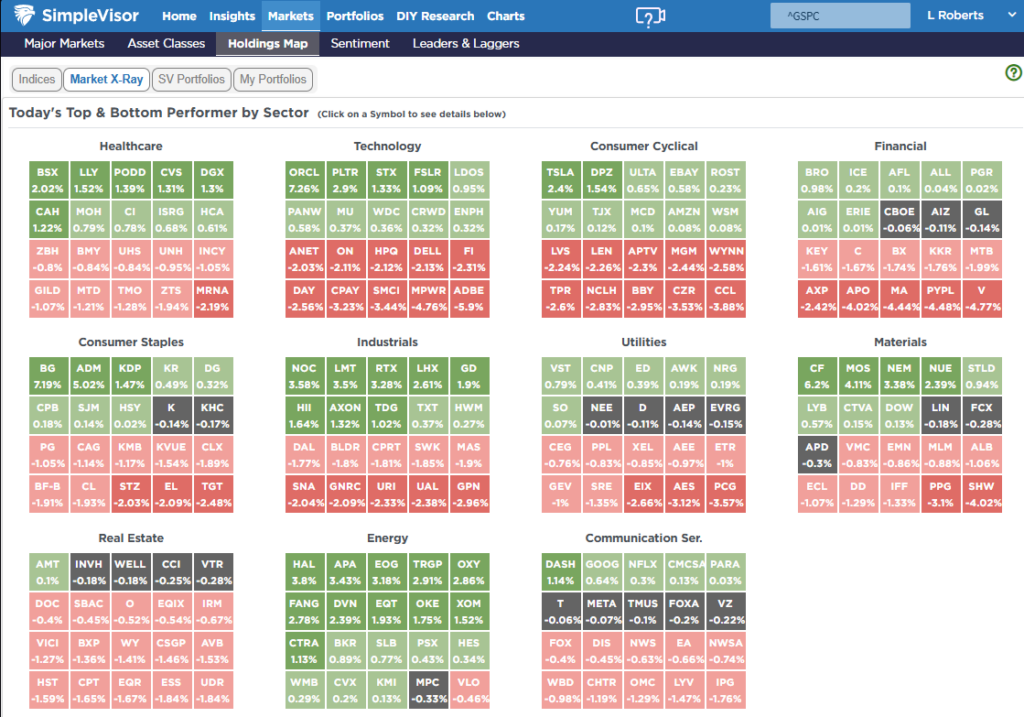Select the NEM tile in Materials
This screenshot has height=717, width=1024.
tap(899, 376)
